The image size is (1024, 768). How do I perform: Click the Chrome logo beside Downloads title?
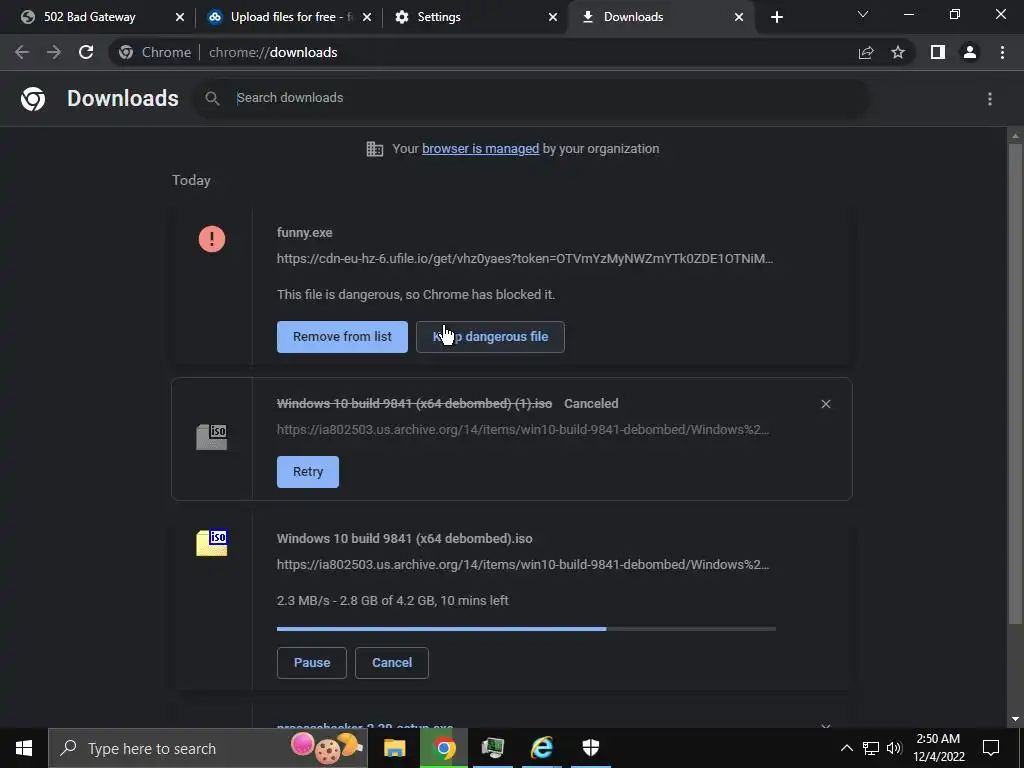click(x=33, y=99)
